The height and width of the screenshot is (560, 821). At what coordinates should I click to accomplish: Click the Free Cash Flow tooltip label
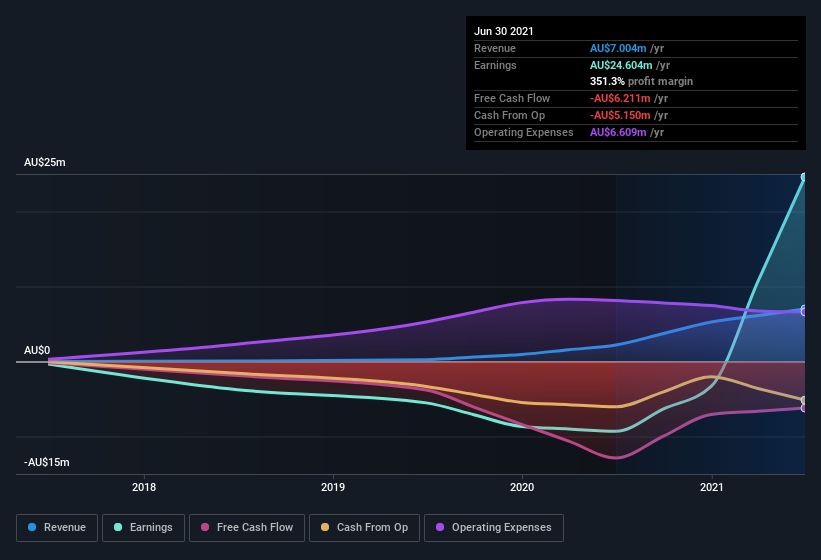[512, 98]
